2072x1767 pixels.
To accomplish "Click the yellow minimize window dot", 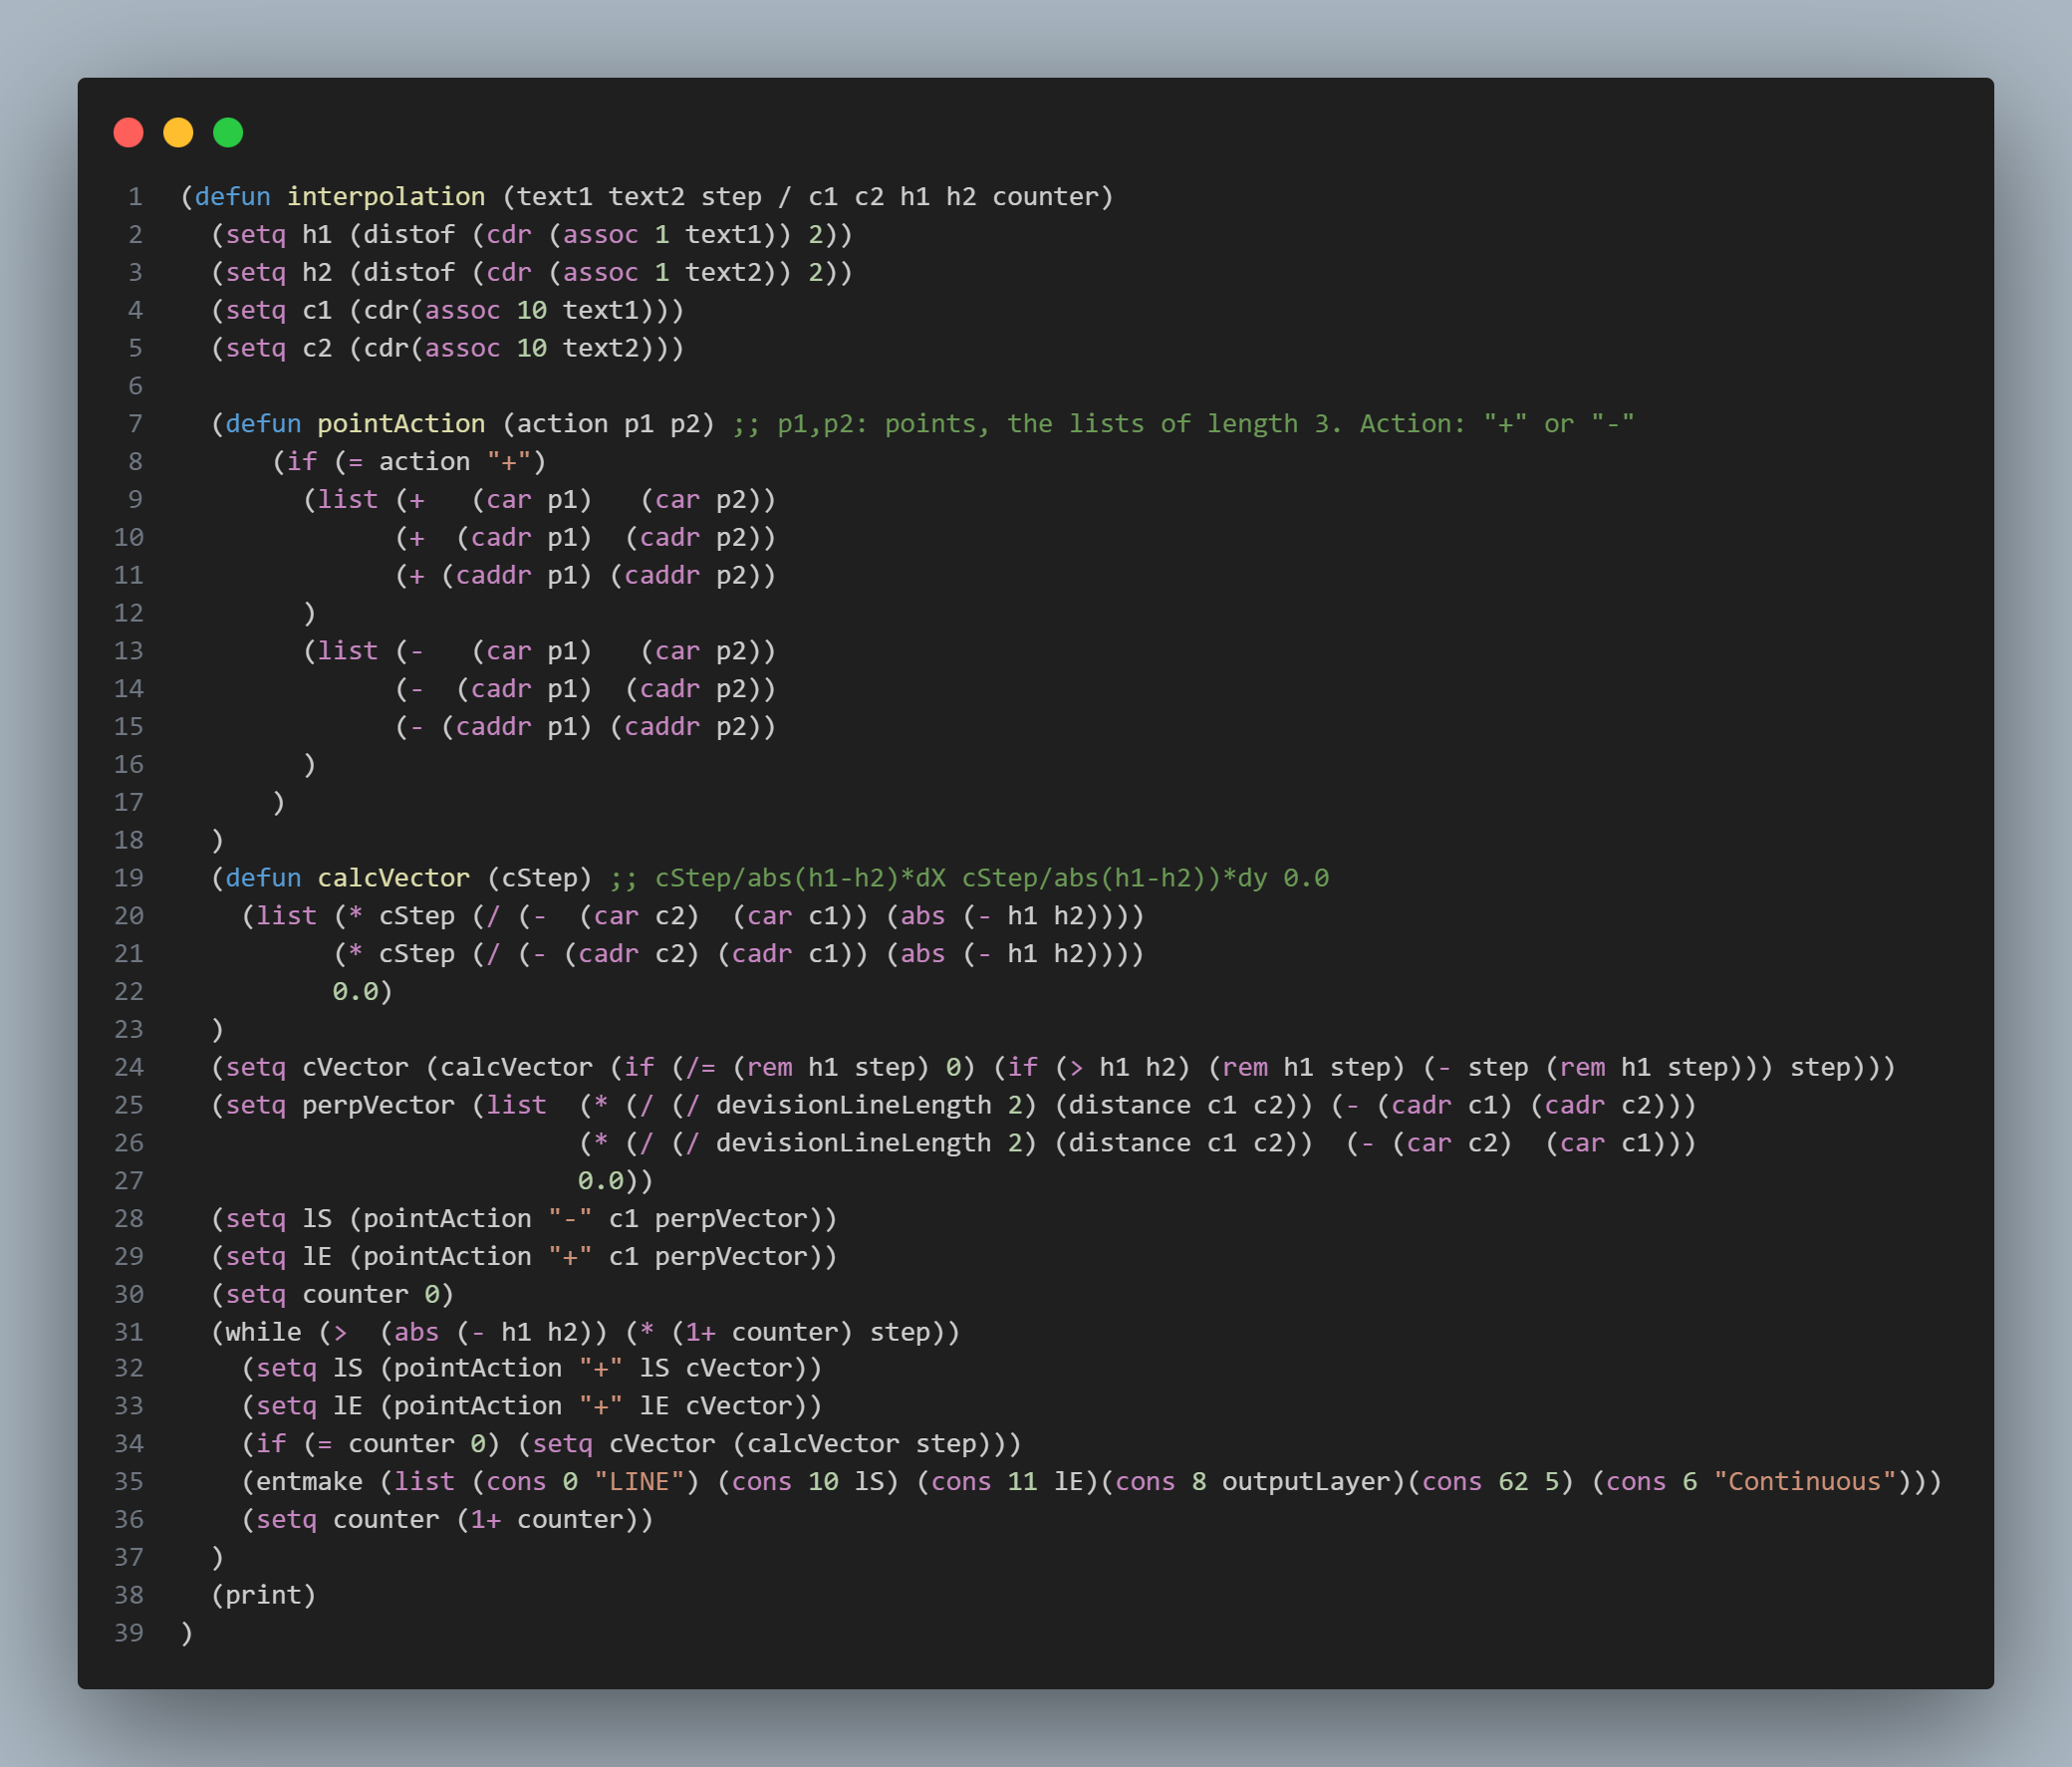I will (x=178, y=132).
